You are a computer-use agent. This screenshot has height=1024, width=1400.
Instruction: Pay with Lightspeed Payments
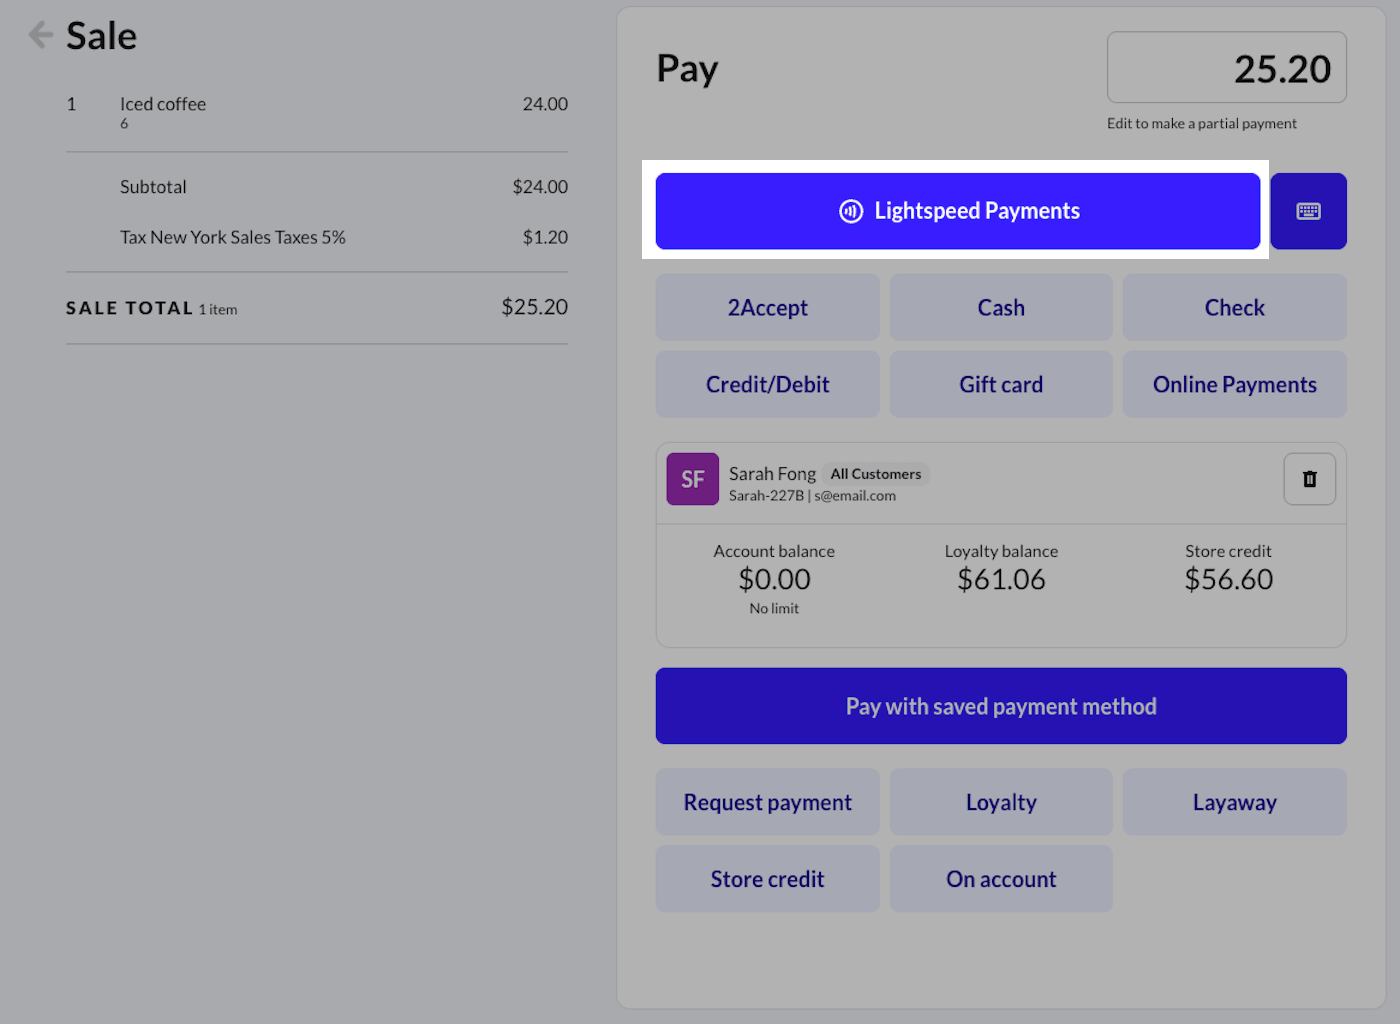[x=957, y=211]
